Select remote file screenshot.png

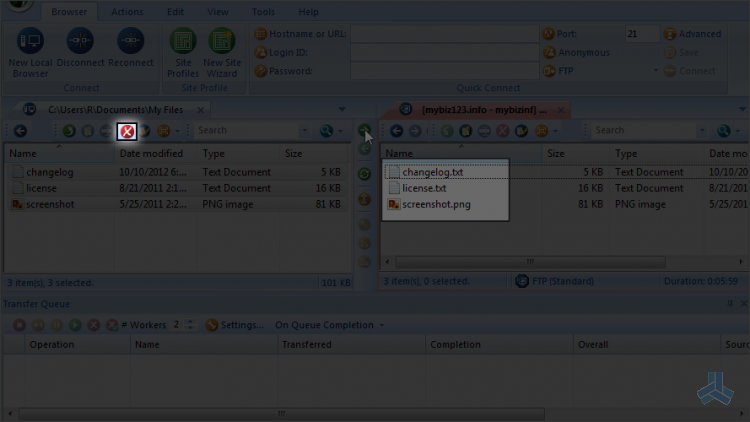tap(436, 204)
